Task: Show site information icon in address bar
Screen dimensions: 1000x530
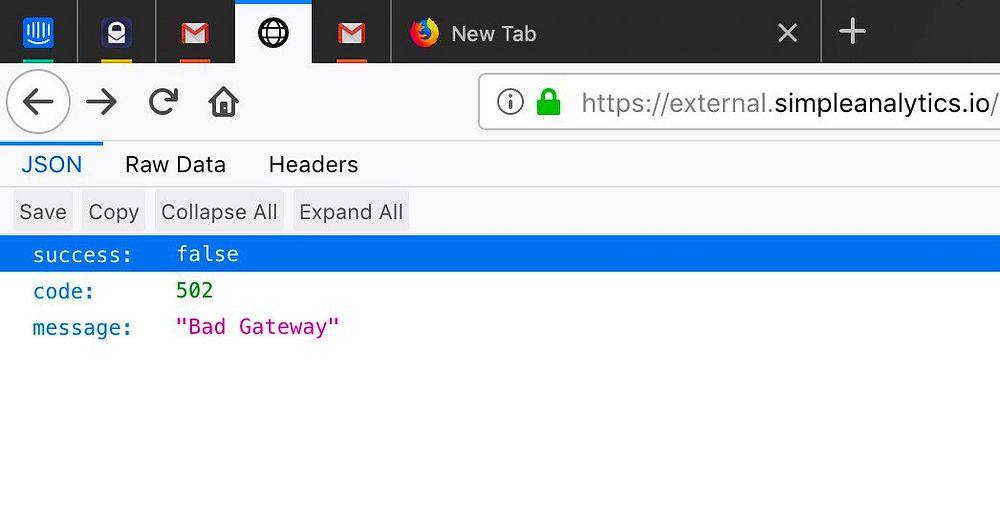Action: (x=510, y=102)
